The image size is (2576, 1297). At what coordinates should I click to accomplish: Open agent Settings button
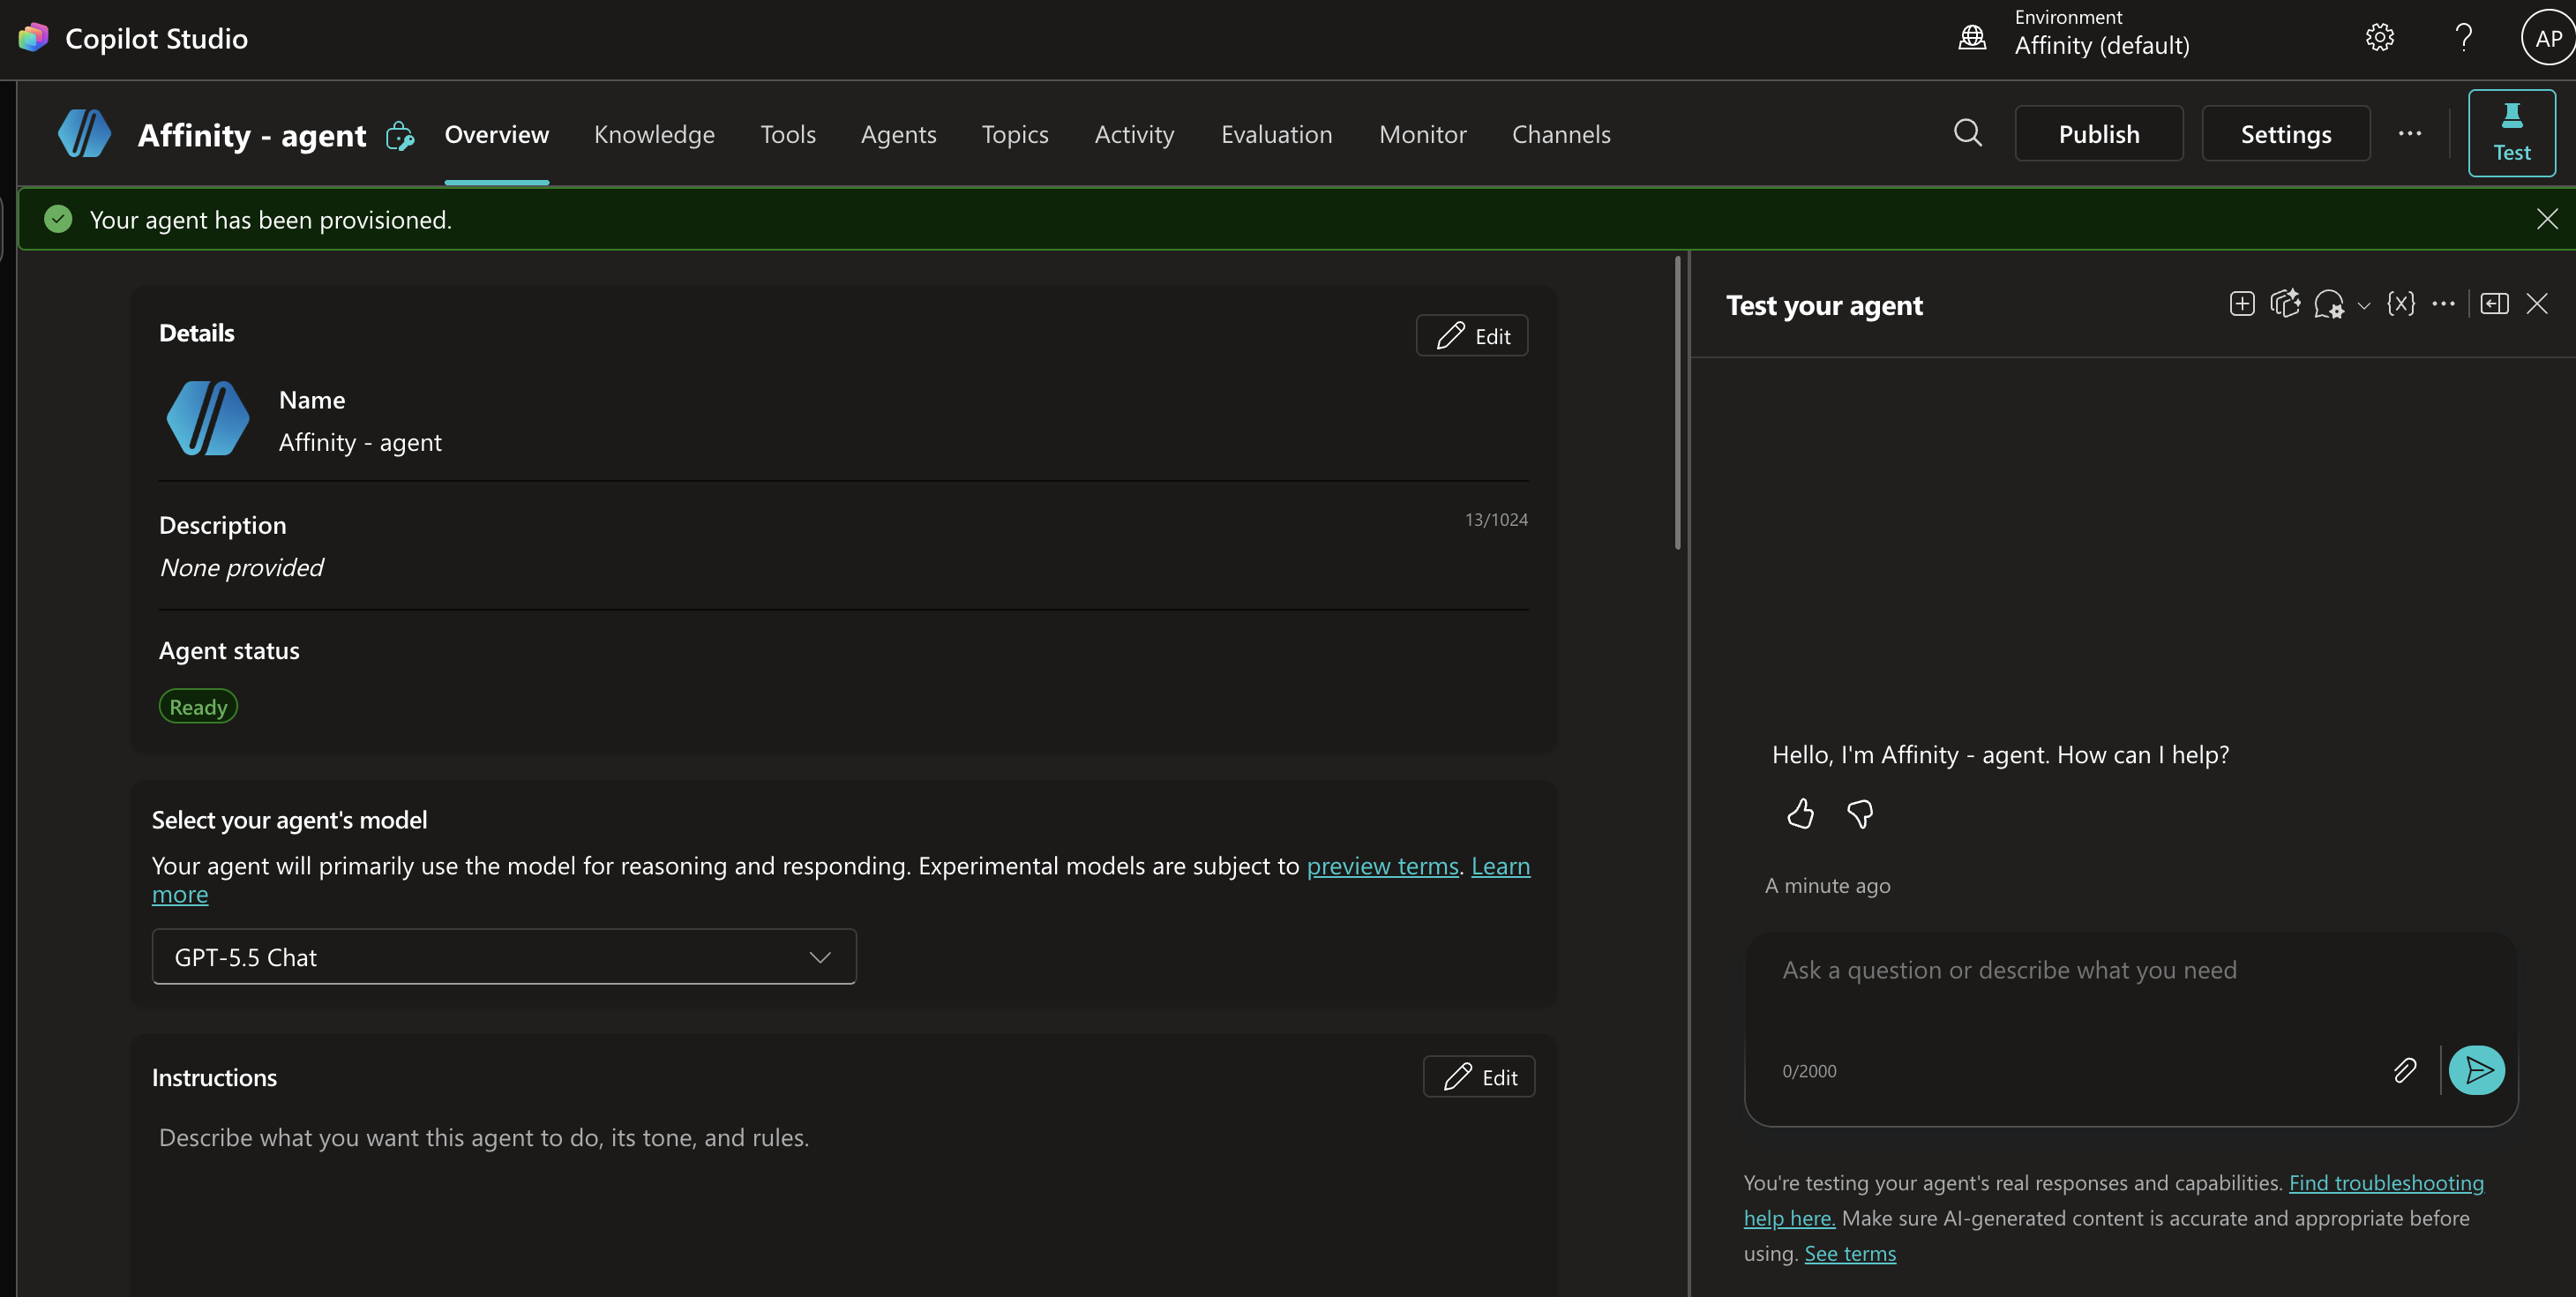2286,133
